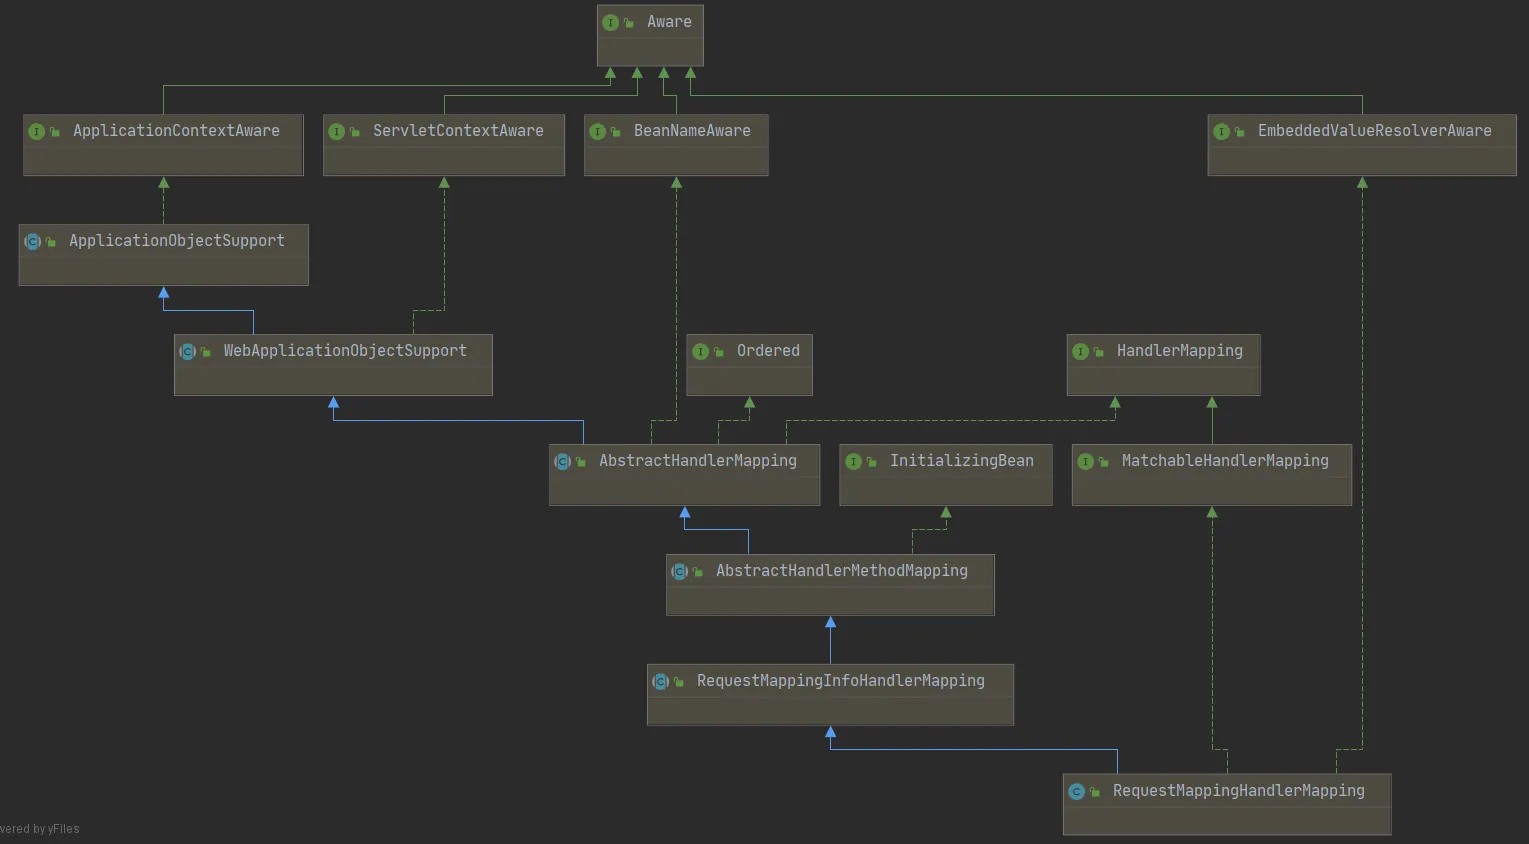1529x844 pixels.
Task: Click the interface icon beside HandlerMapping
Action: tap(1080, 351)
